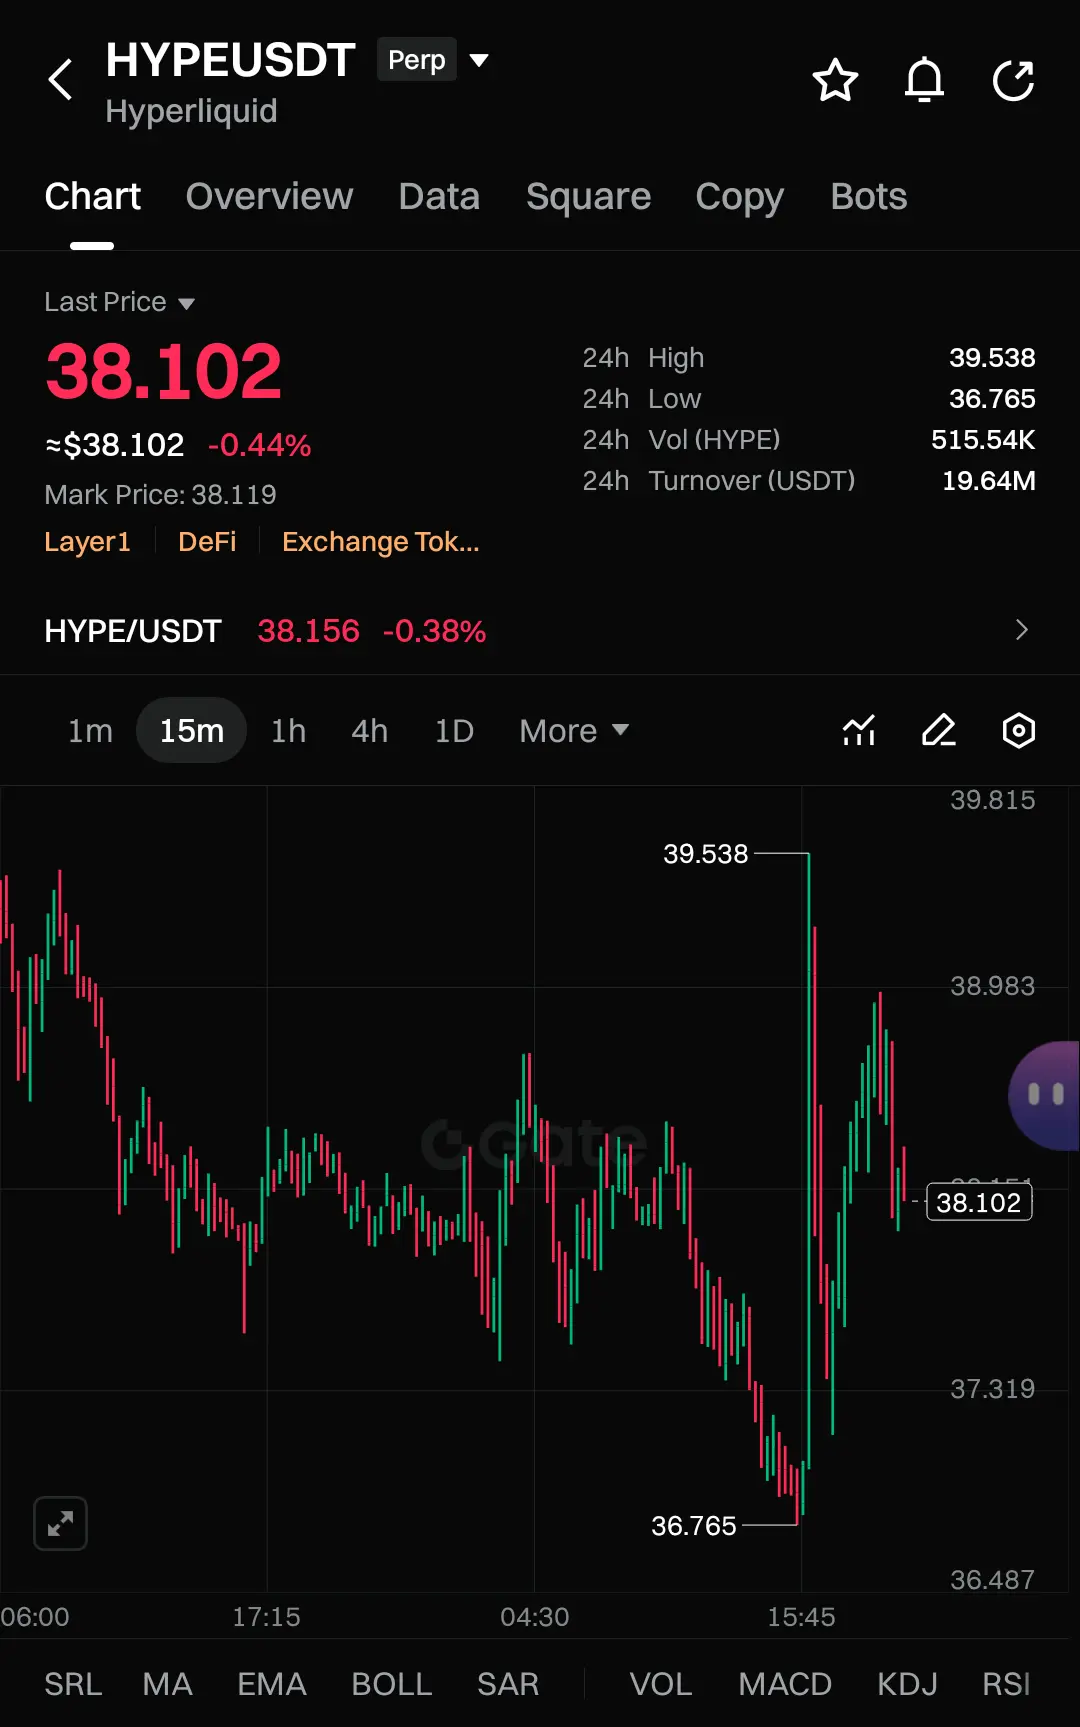Tap the Layer1 category tag

tap(87, 542)
